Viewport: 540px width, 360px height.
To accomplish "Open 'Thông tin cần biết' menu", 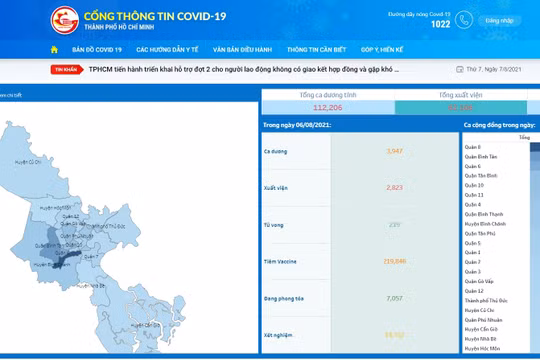I will [x=316, y=50].
